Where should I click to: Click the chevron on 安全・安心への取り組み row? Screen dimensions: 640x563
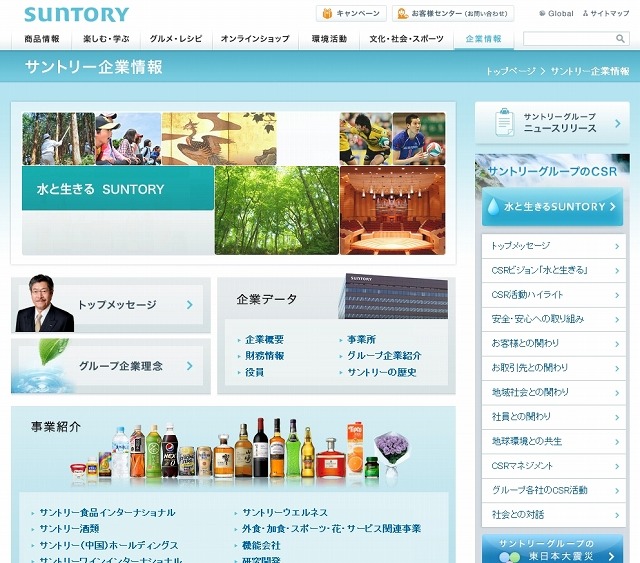(617, 320)
